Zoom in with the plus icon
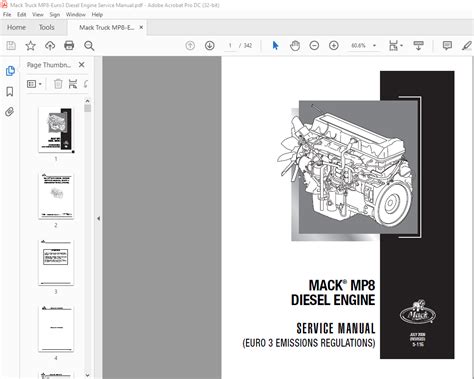The width and height of the screenshot is (474, 379). click(x=334, y=45)
